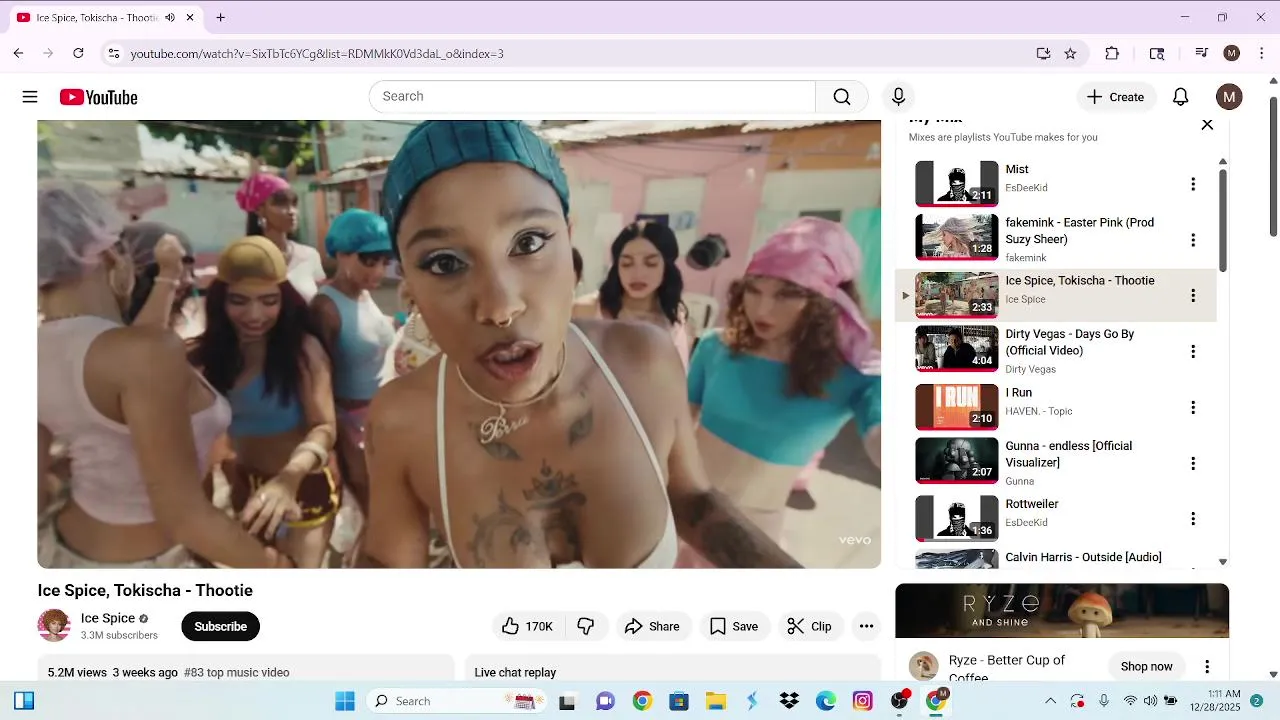This screenshot has width=1280, height=720.
Task: Close the Ice Spice Thootie tab
Action: click(x=190, y=17)
